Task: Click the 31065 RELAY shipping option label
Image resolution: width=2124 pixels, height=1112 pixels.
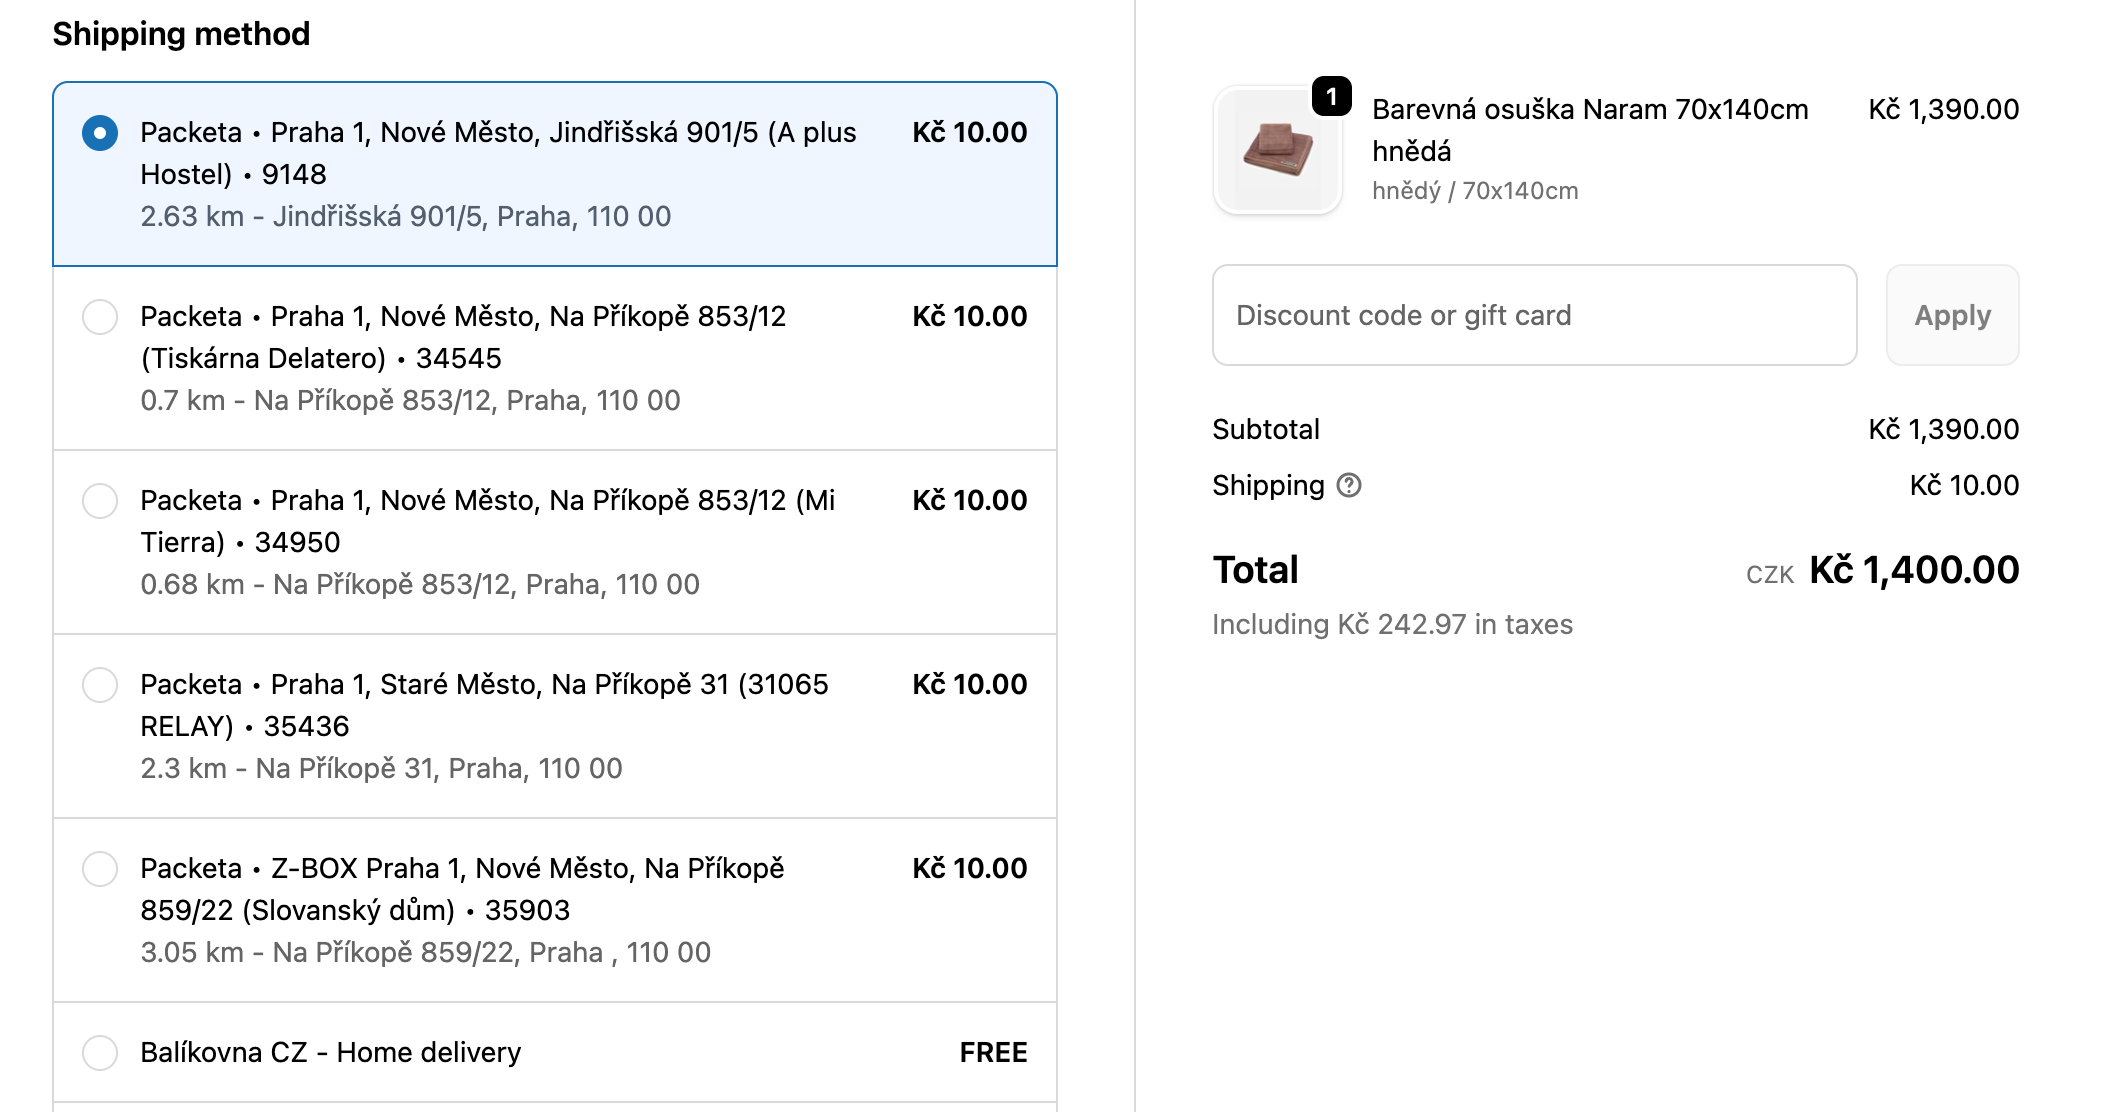Action: coord(484,705)
